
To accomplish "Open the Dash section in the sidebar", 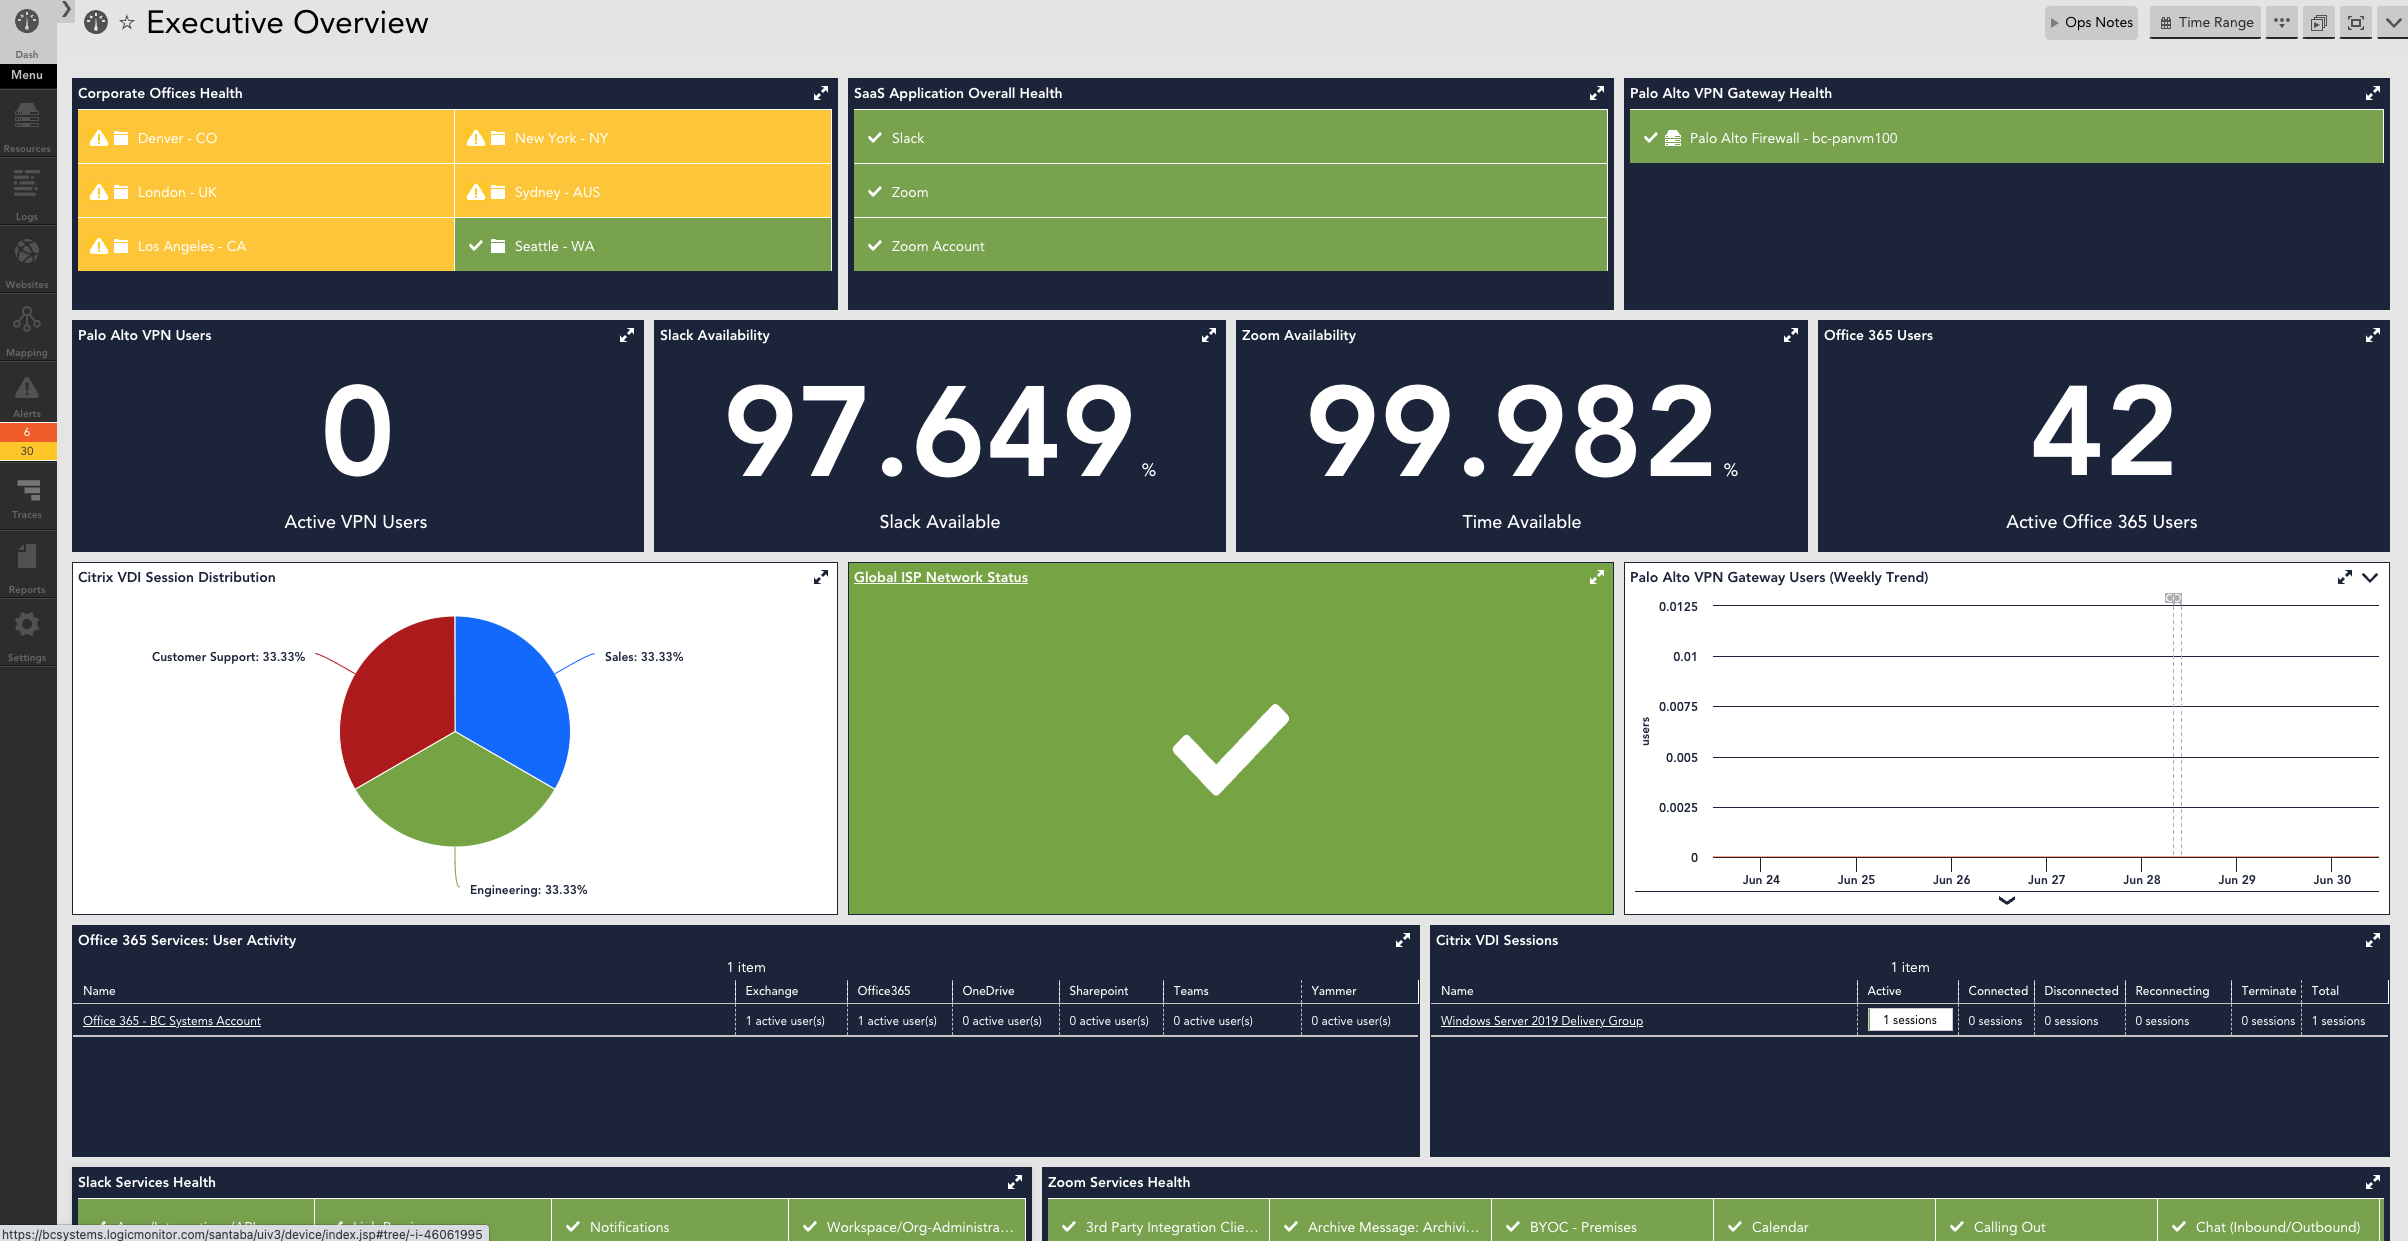I will coord(27,32).
